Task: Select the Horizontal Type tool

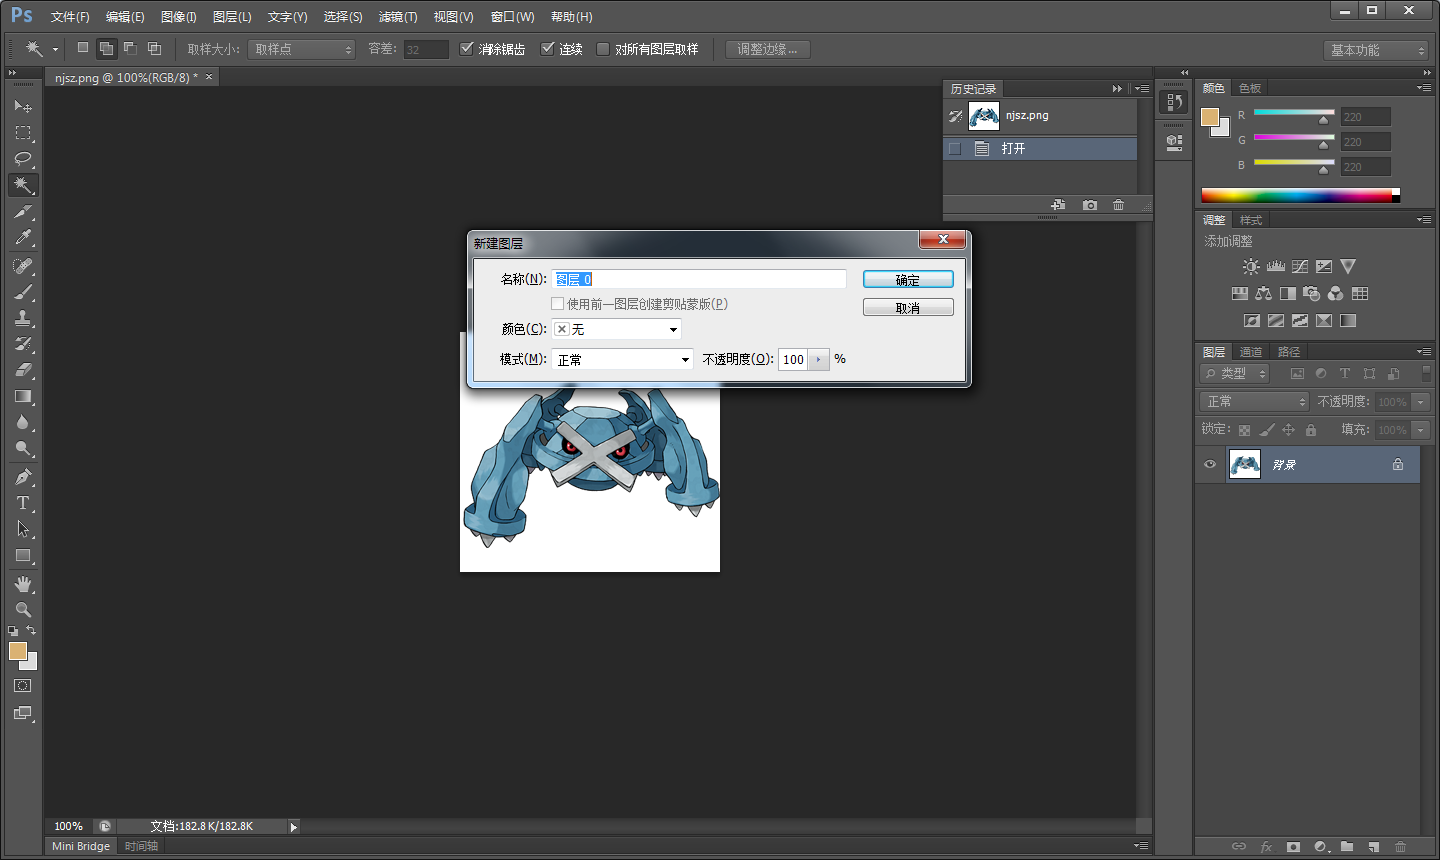Action: [23, 503]
